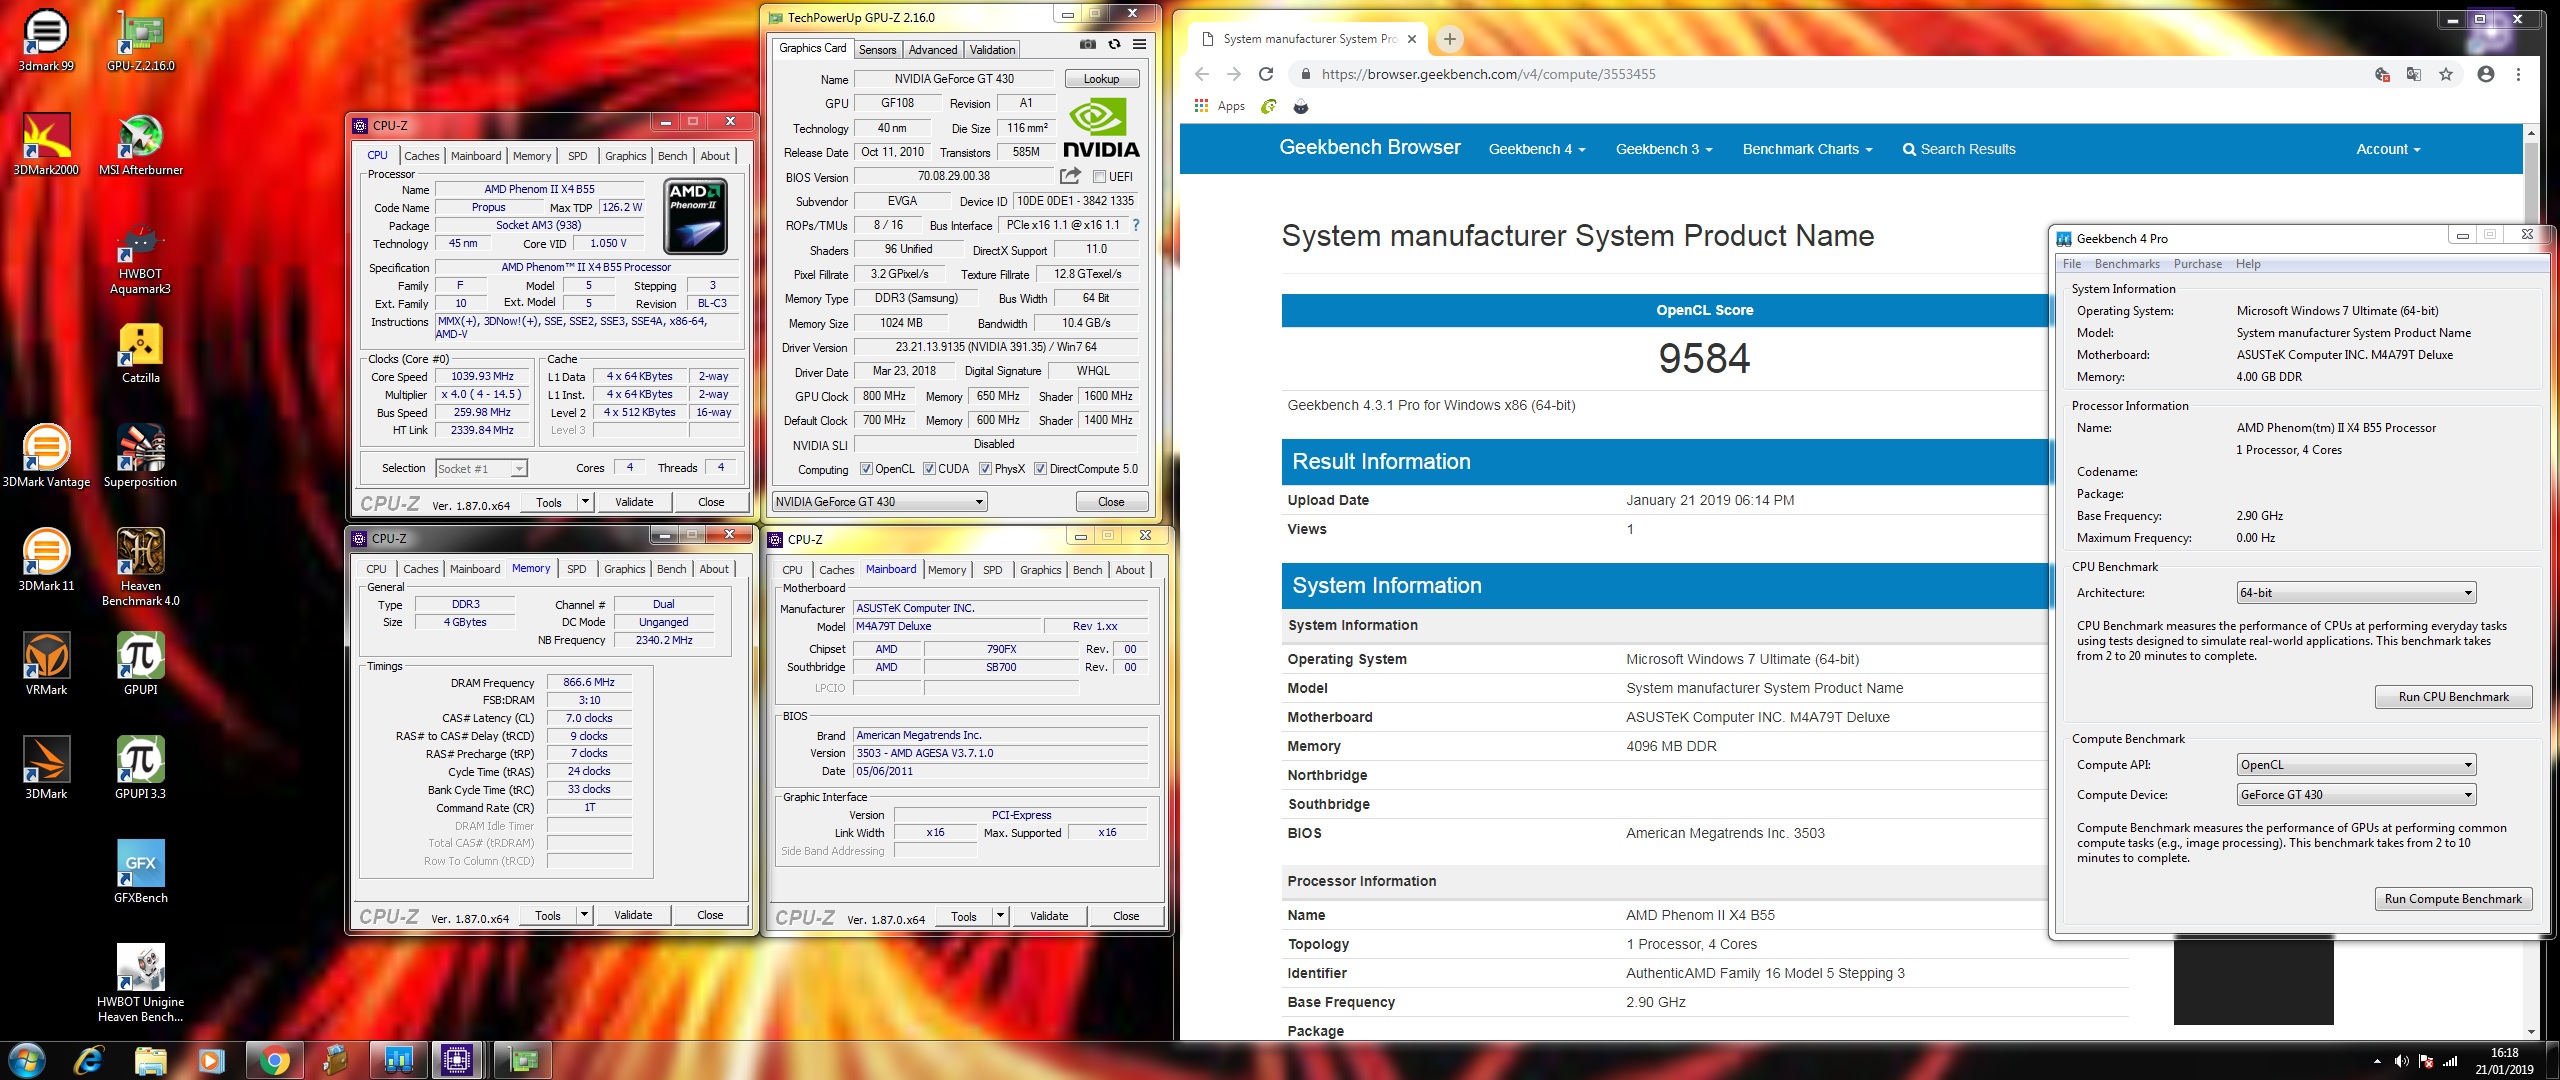Open the Compute Device GeForce GT 430 dropdown
This screenshot has height=1080, width=2560.
coord(2356,795)
